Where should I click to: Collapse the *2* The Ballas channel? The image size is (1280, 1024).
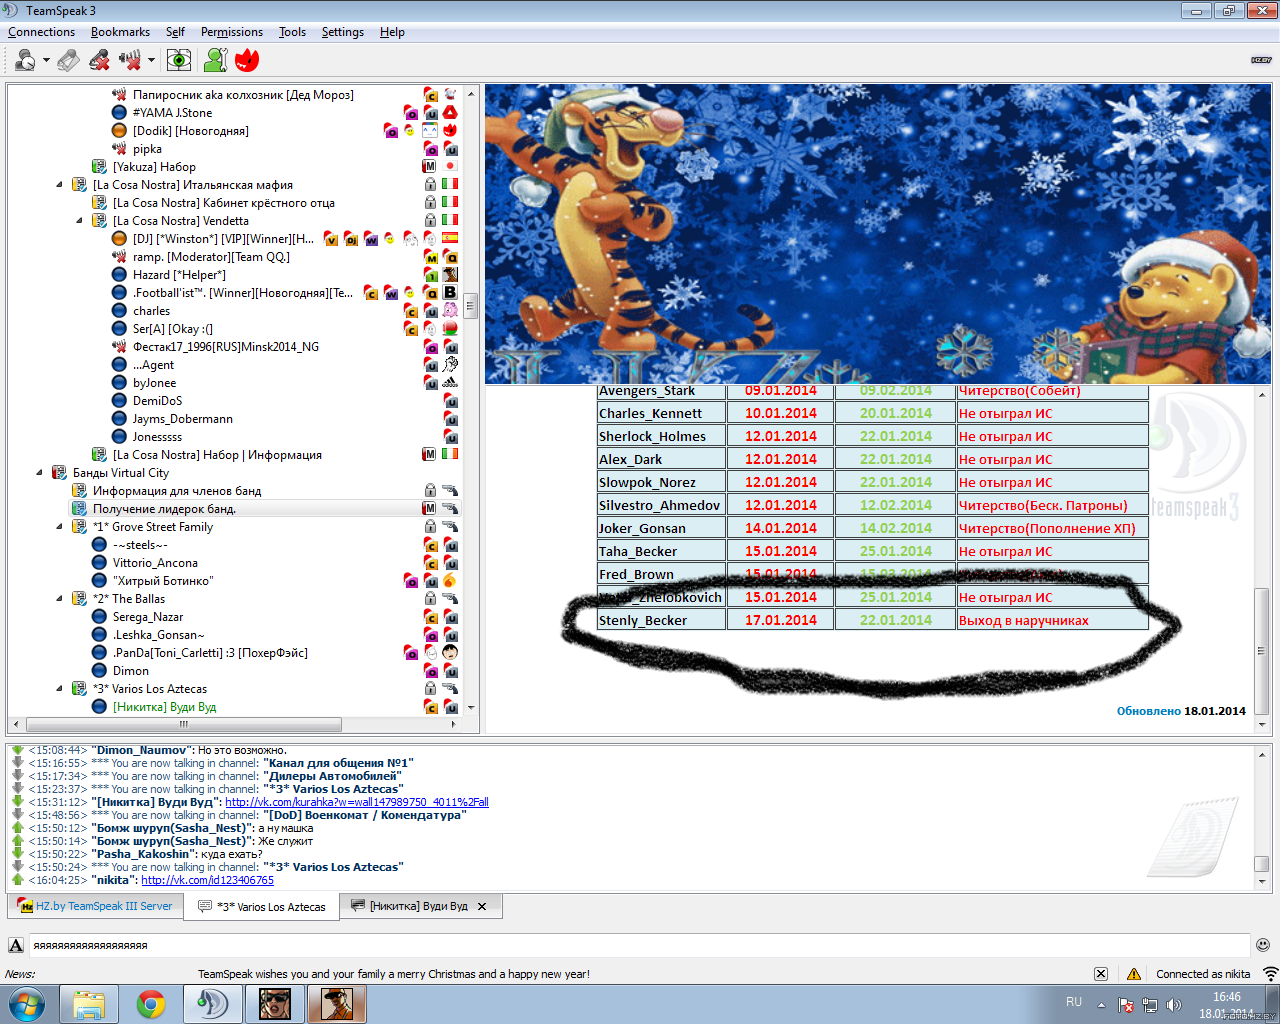point(59,599)
